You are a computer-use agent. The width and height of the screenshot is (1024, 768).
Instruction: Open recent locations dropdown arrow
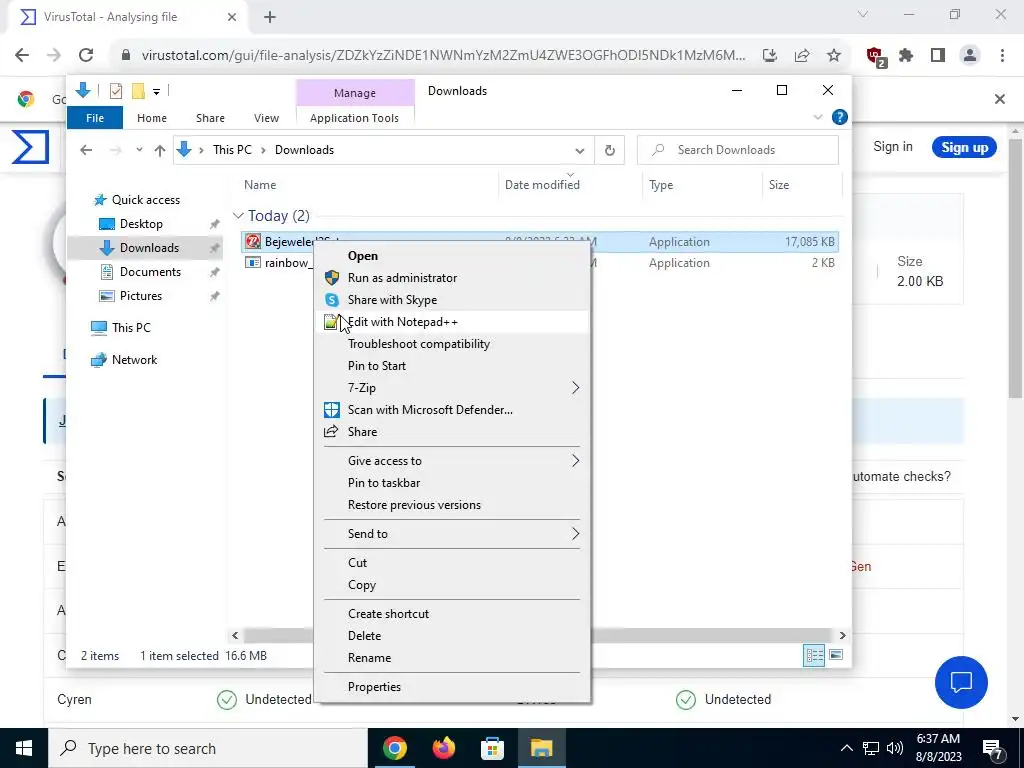click(139, 150)
